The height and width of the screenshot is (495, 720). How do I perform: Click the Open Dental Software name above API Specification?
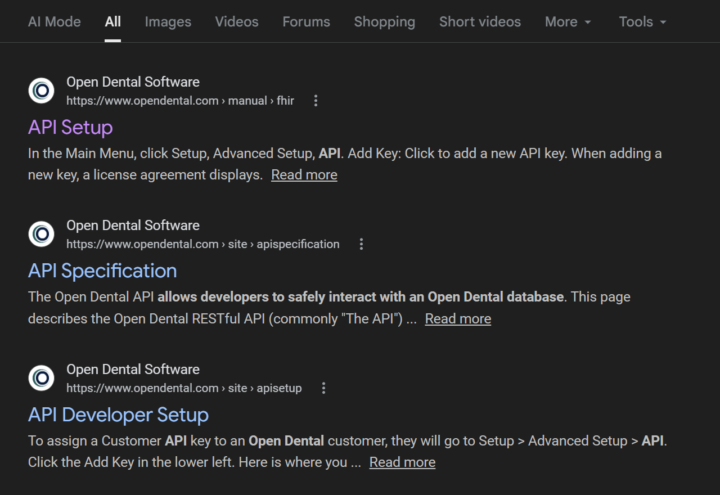[133, 225]
